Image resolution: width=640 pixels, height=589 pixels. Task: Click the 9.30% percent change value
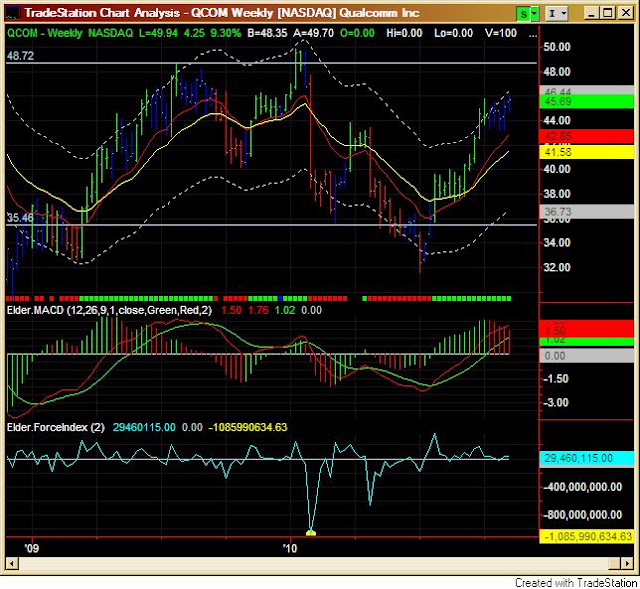pyautogui.click(x=225, y=33)
